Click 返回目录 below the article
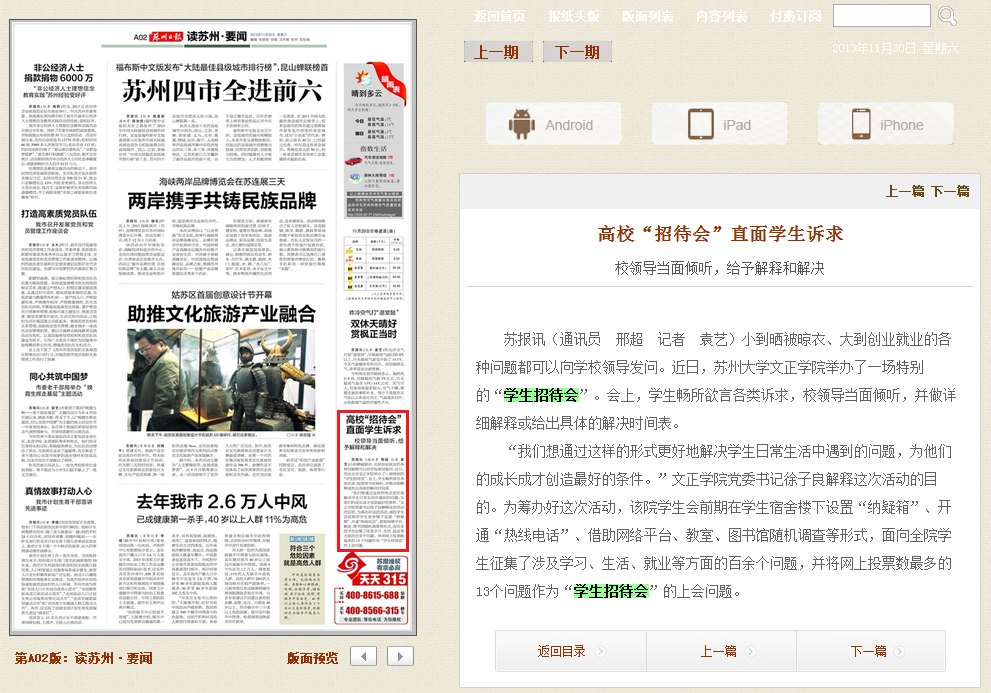This screenshot has width=991, height=693. (561, 651)
